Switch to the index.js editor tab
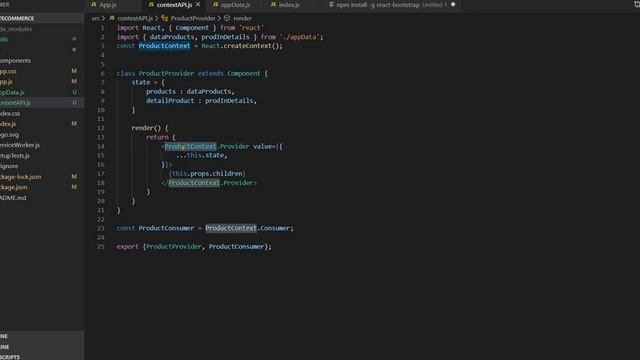Image resolution: width=640 pixels, height=360 pixels. [x=289, y=5]
